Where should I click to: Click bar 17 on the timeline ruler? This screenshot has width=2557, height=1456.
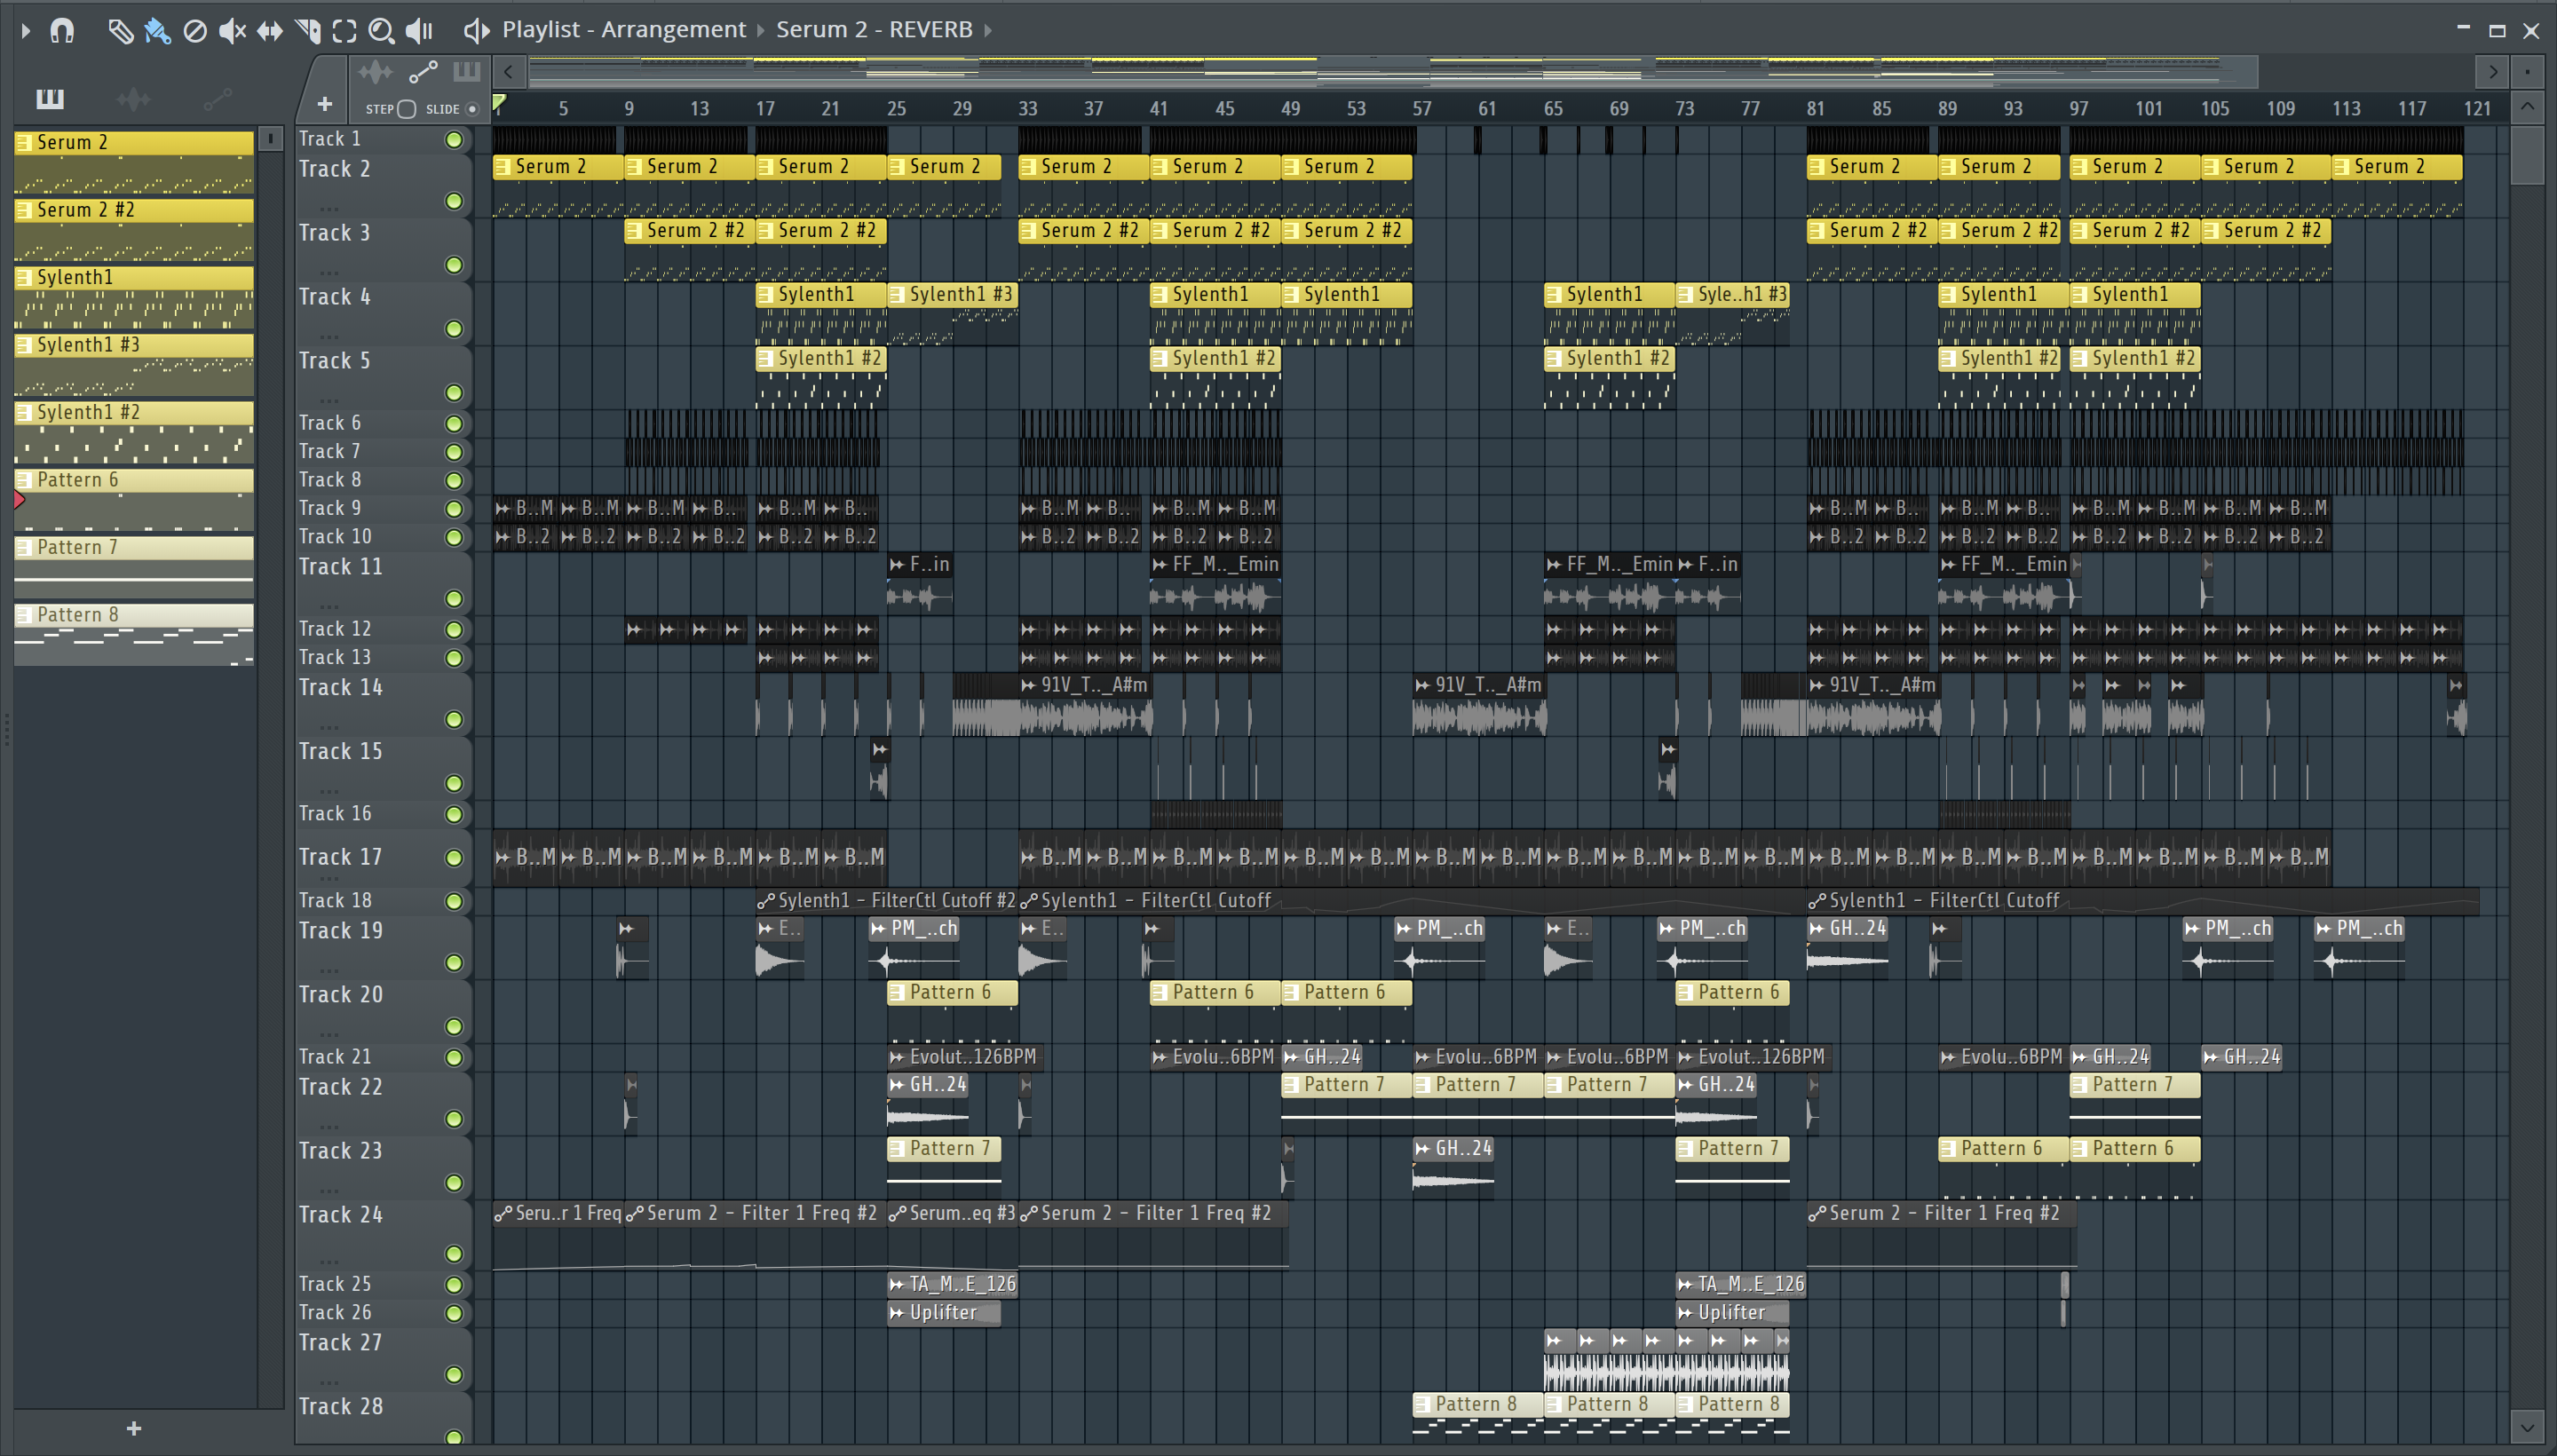pos(765,108)
